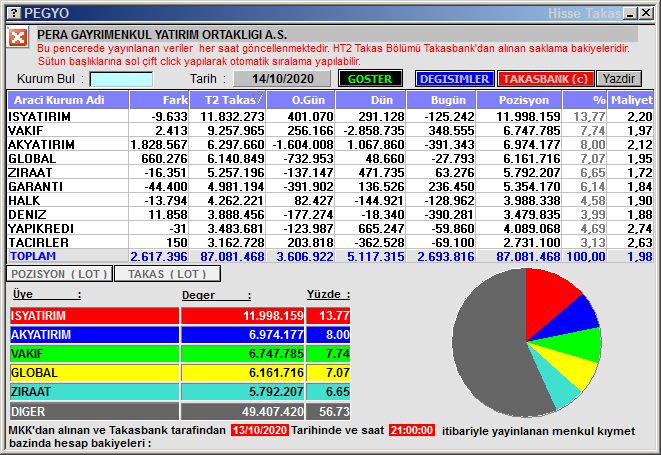Click the green GOSTER button
This screenshot has width=661, height=455.
370,79
